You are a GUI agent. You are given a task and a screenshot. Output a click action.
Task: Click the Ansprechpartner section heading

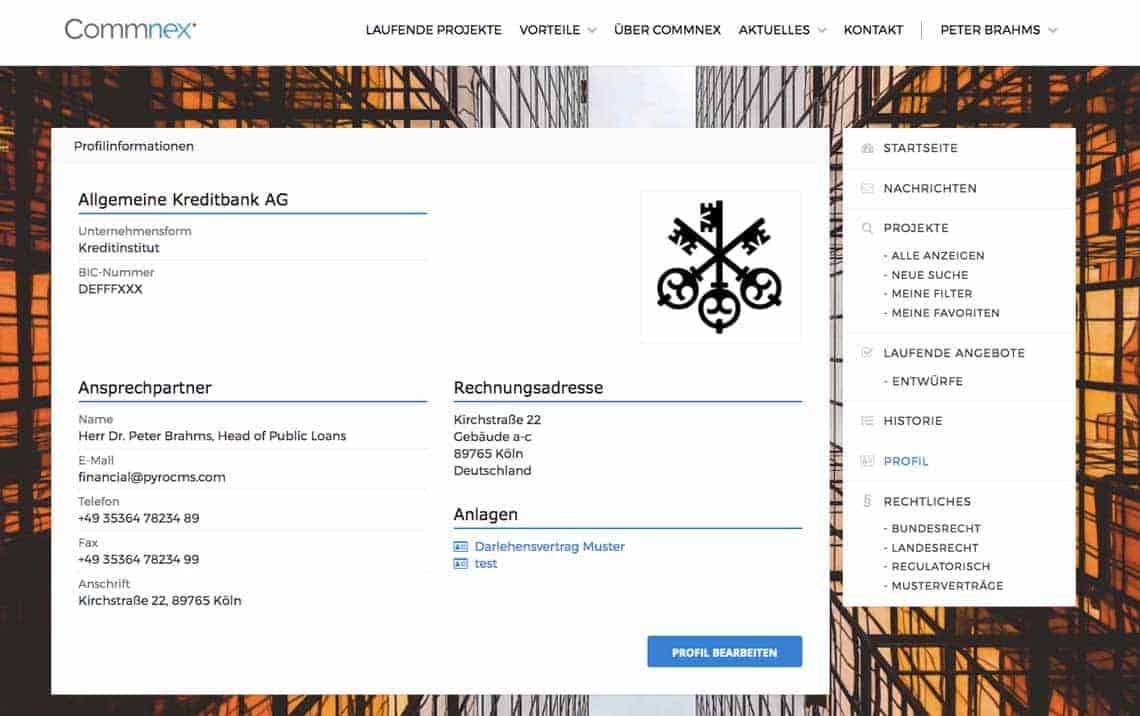145,388
